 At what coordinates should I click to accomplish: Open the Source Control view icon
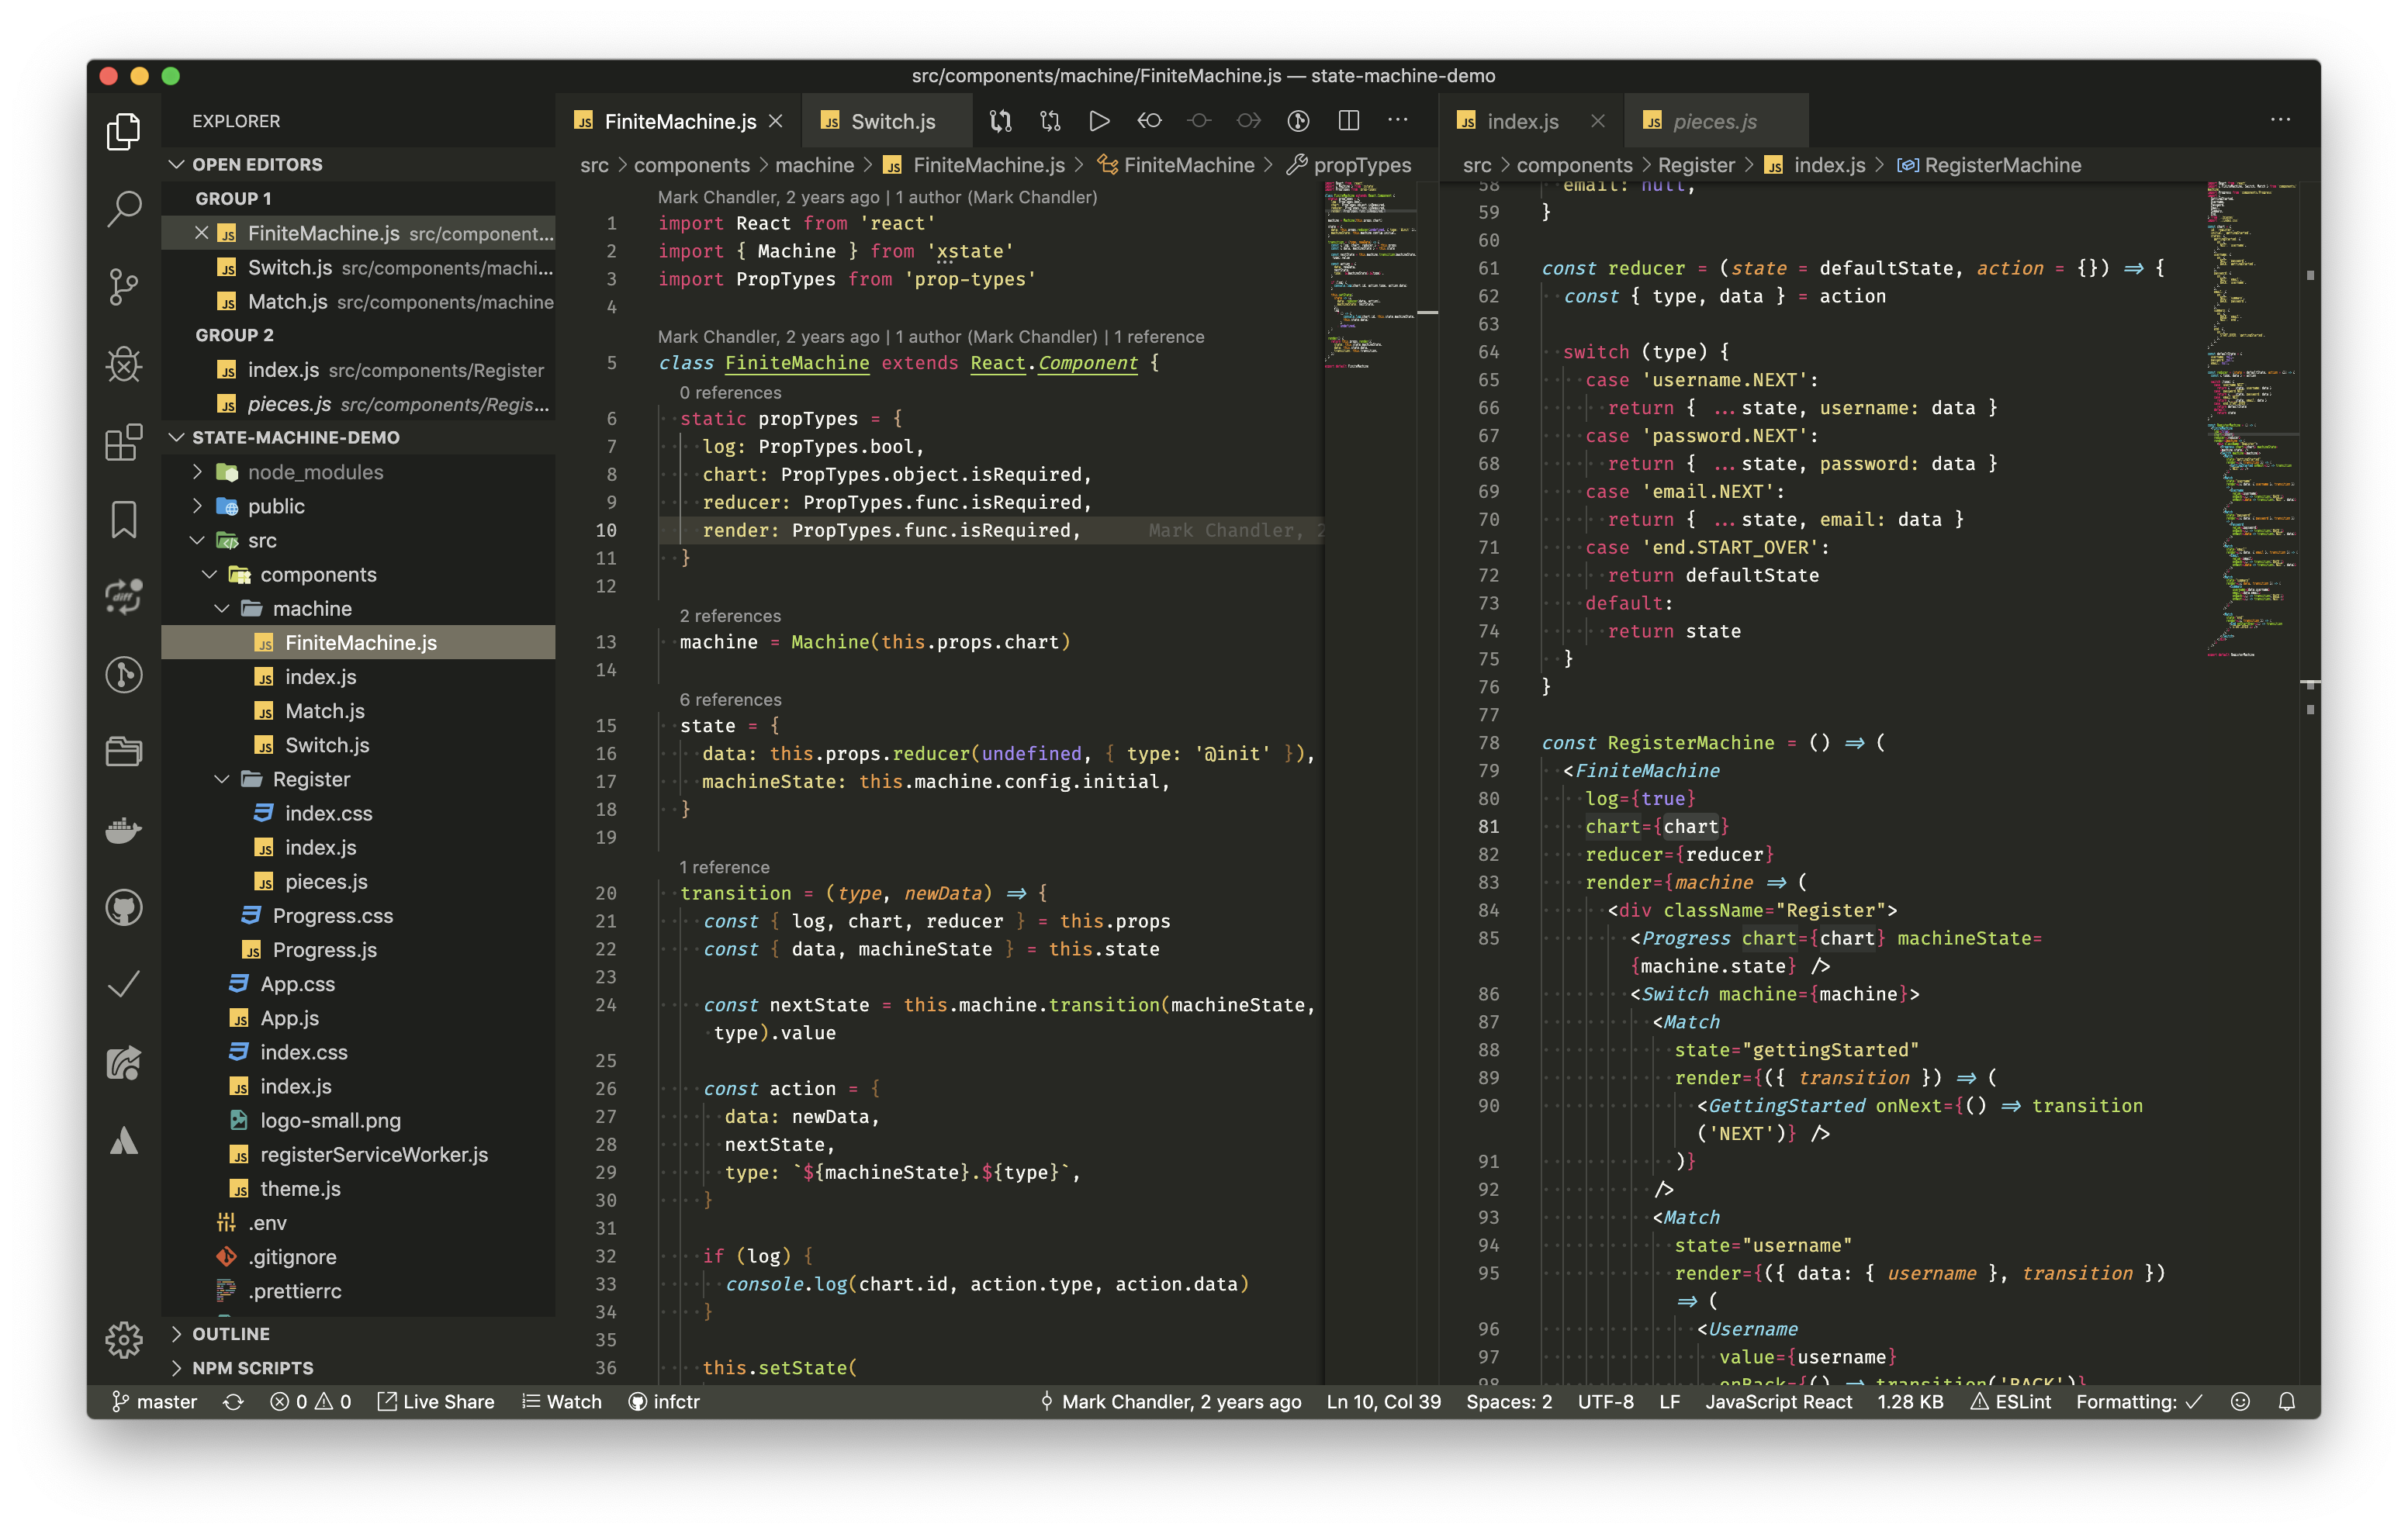tap(123, 287)
